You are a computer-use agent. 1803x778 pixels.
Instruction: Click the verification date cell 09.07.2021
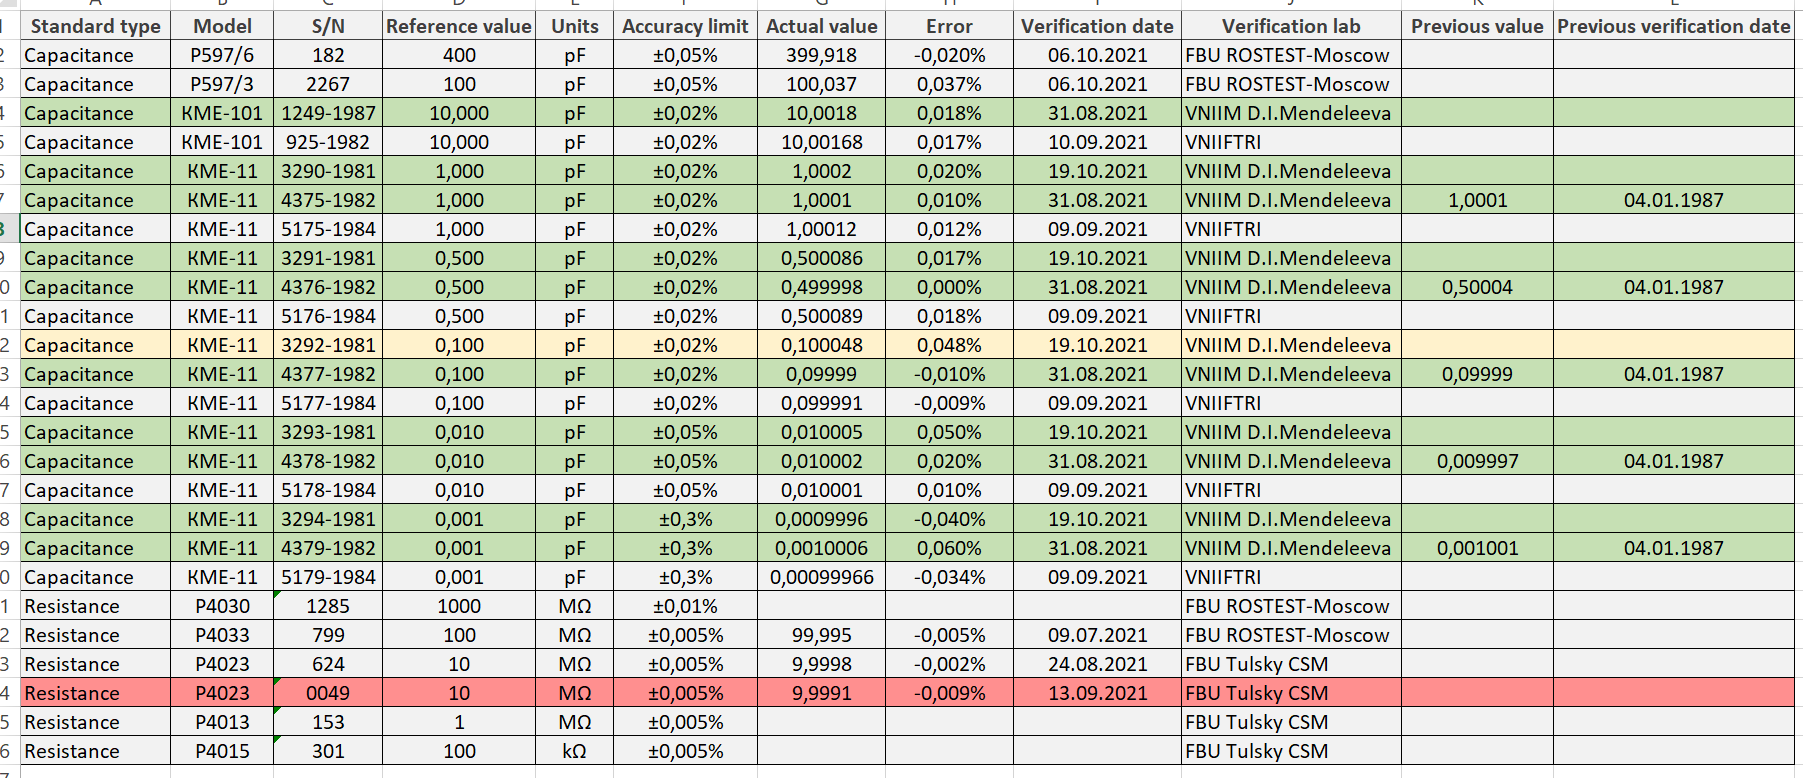tap(1097, 635)
